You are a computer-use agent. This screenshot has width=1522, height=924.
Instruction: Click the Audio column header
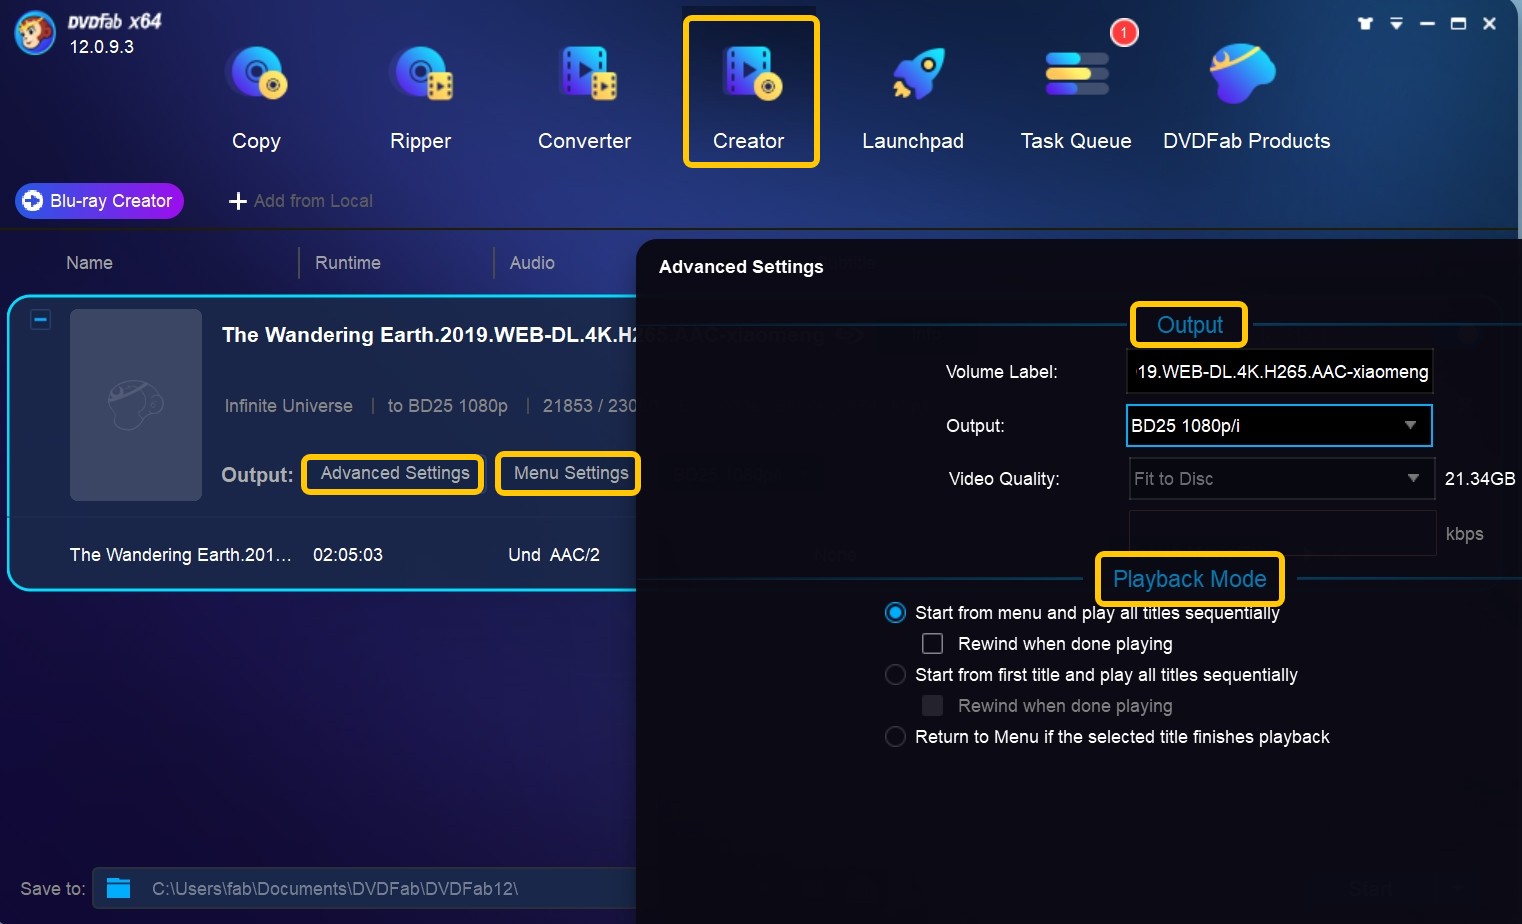coord(532,263)
